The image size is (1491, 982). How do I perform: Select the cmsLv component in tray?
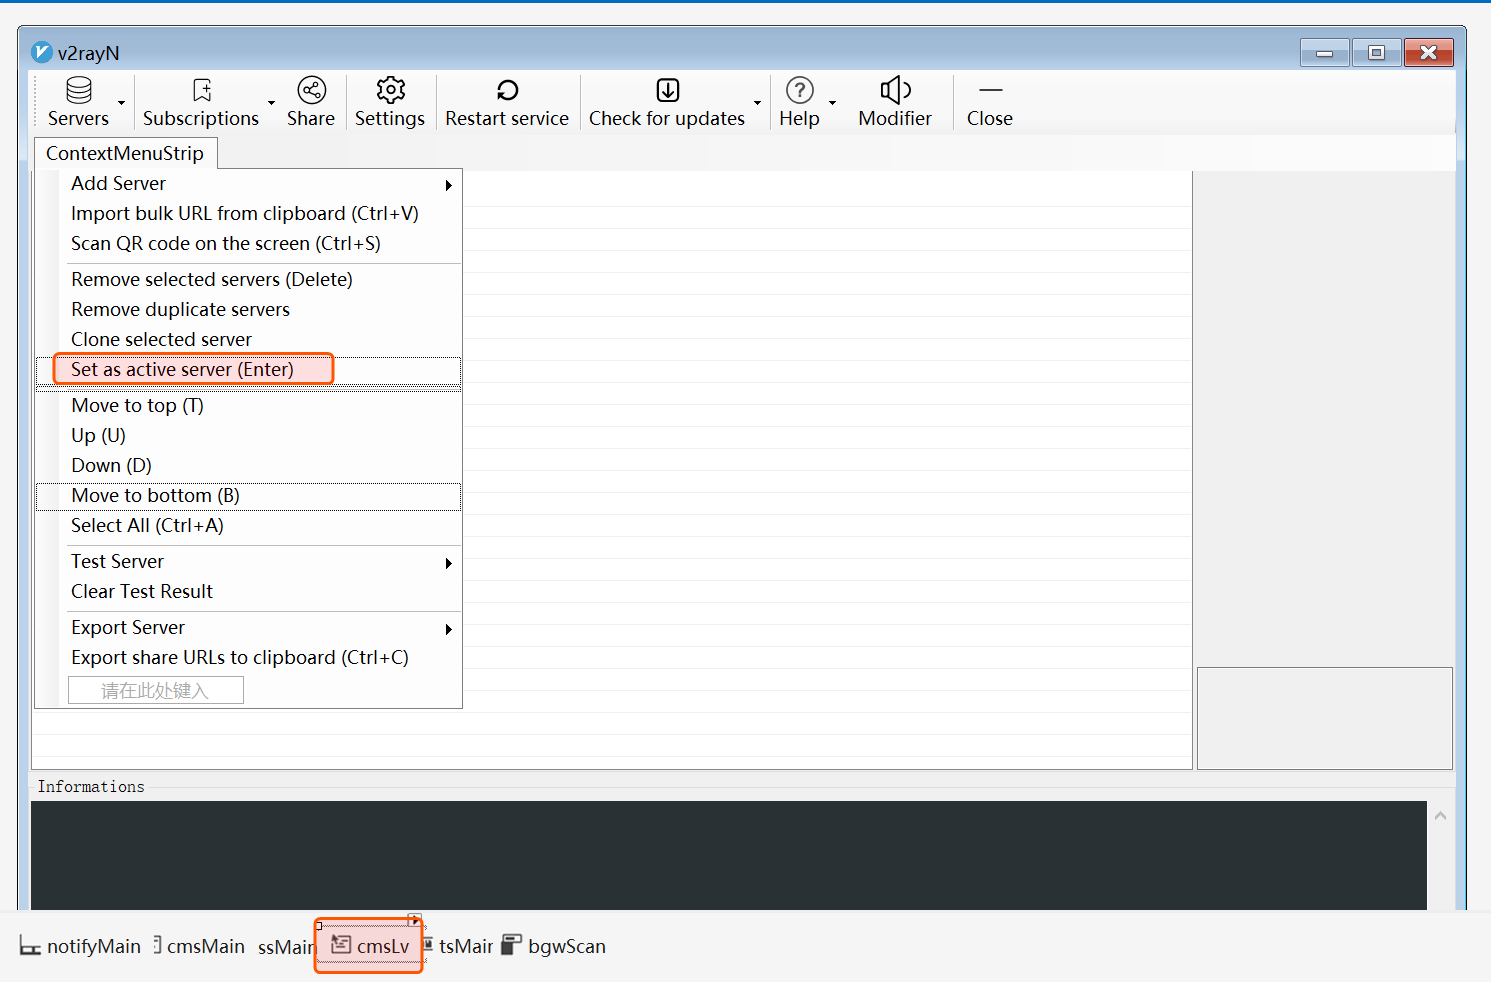(370, 946)
